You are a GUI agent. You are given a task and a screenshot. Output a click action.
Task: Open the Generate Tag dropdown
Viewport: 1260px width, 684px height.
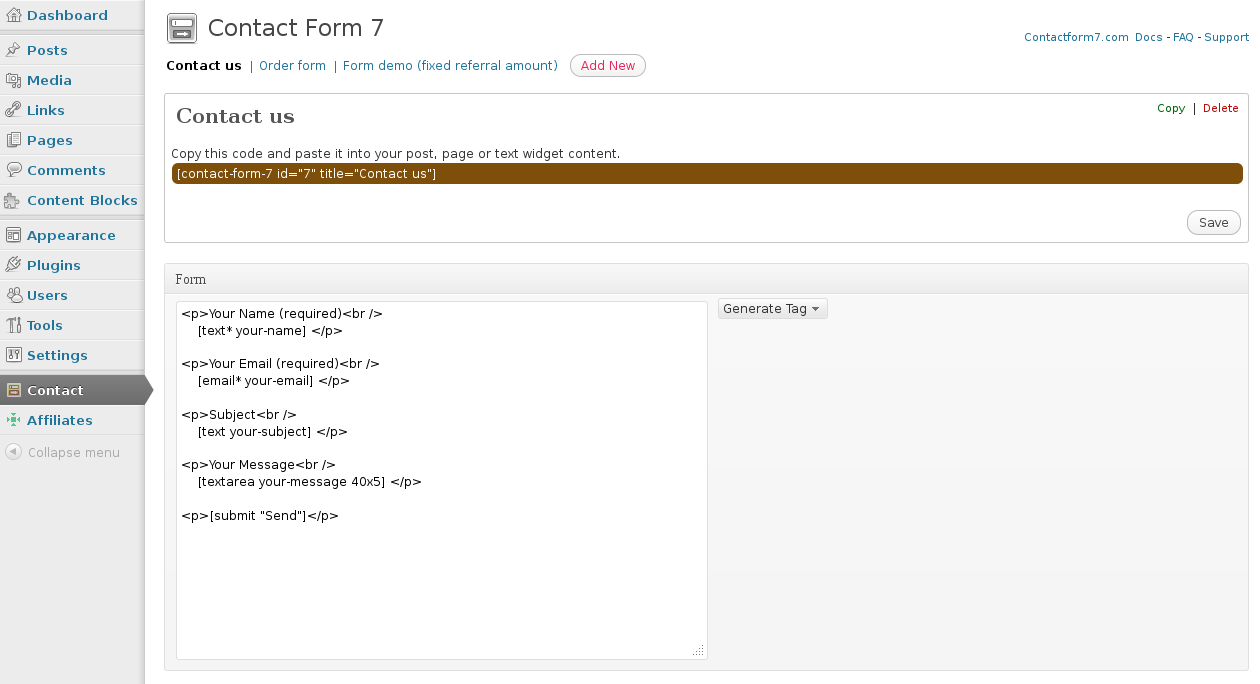pyautogui.click(x=773, y=309)
